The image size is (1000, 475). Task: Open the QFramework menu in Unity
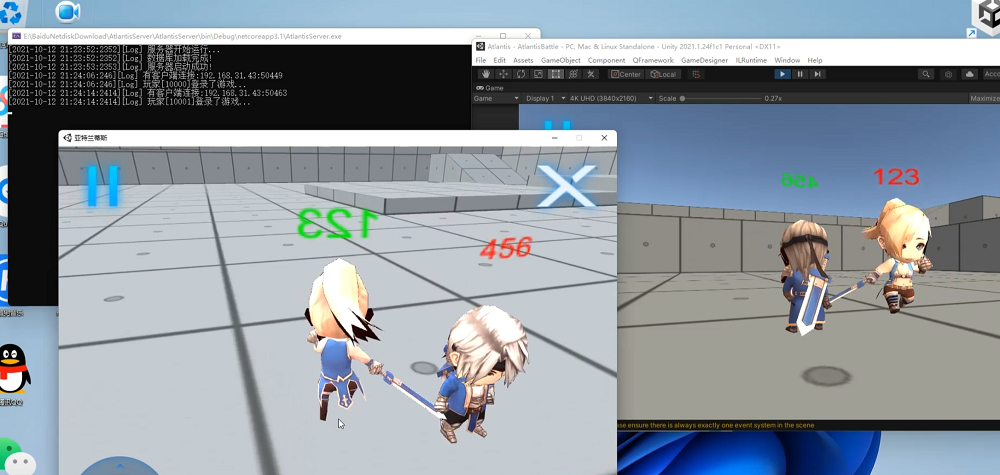coord(652,60)
